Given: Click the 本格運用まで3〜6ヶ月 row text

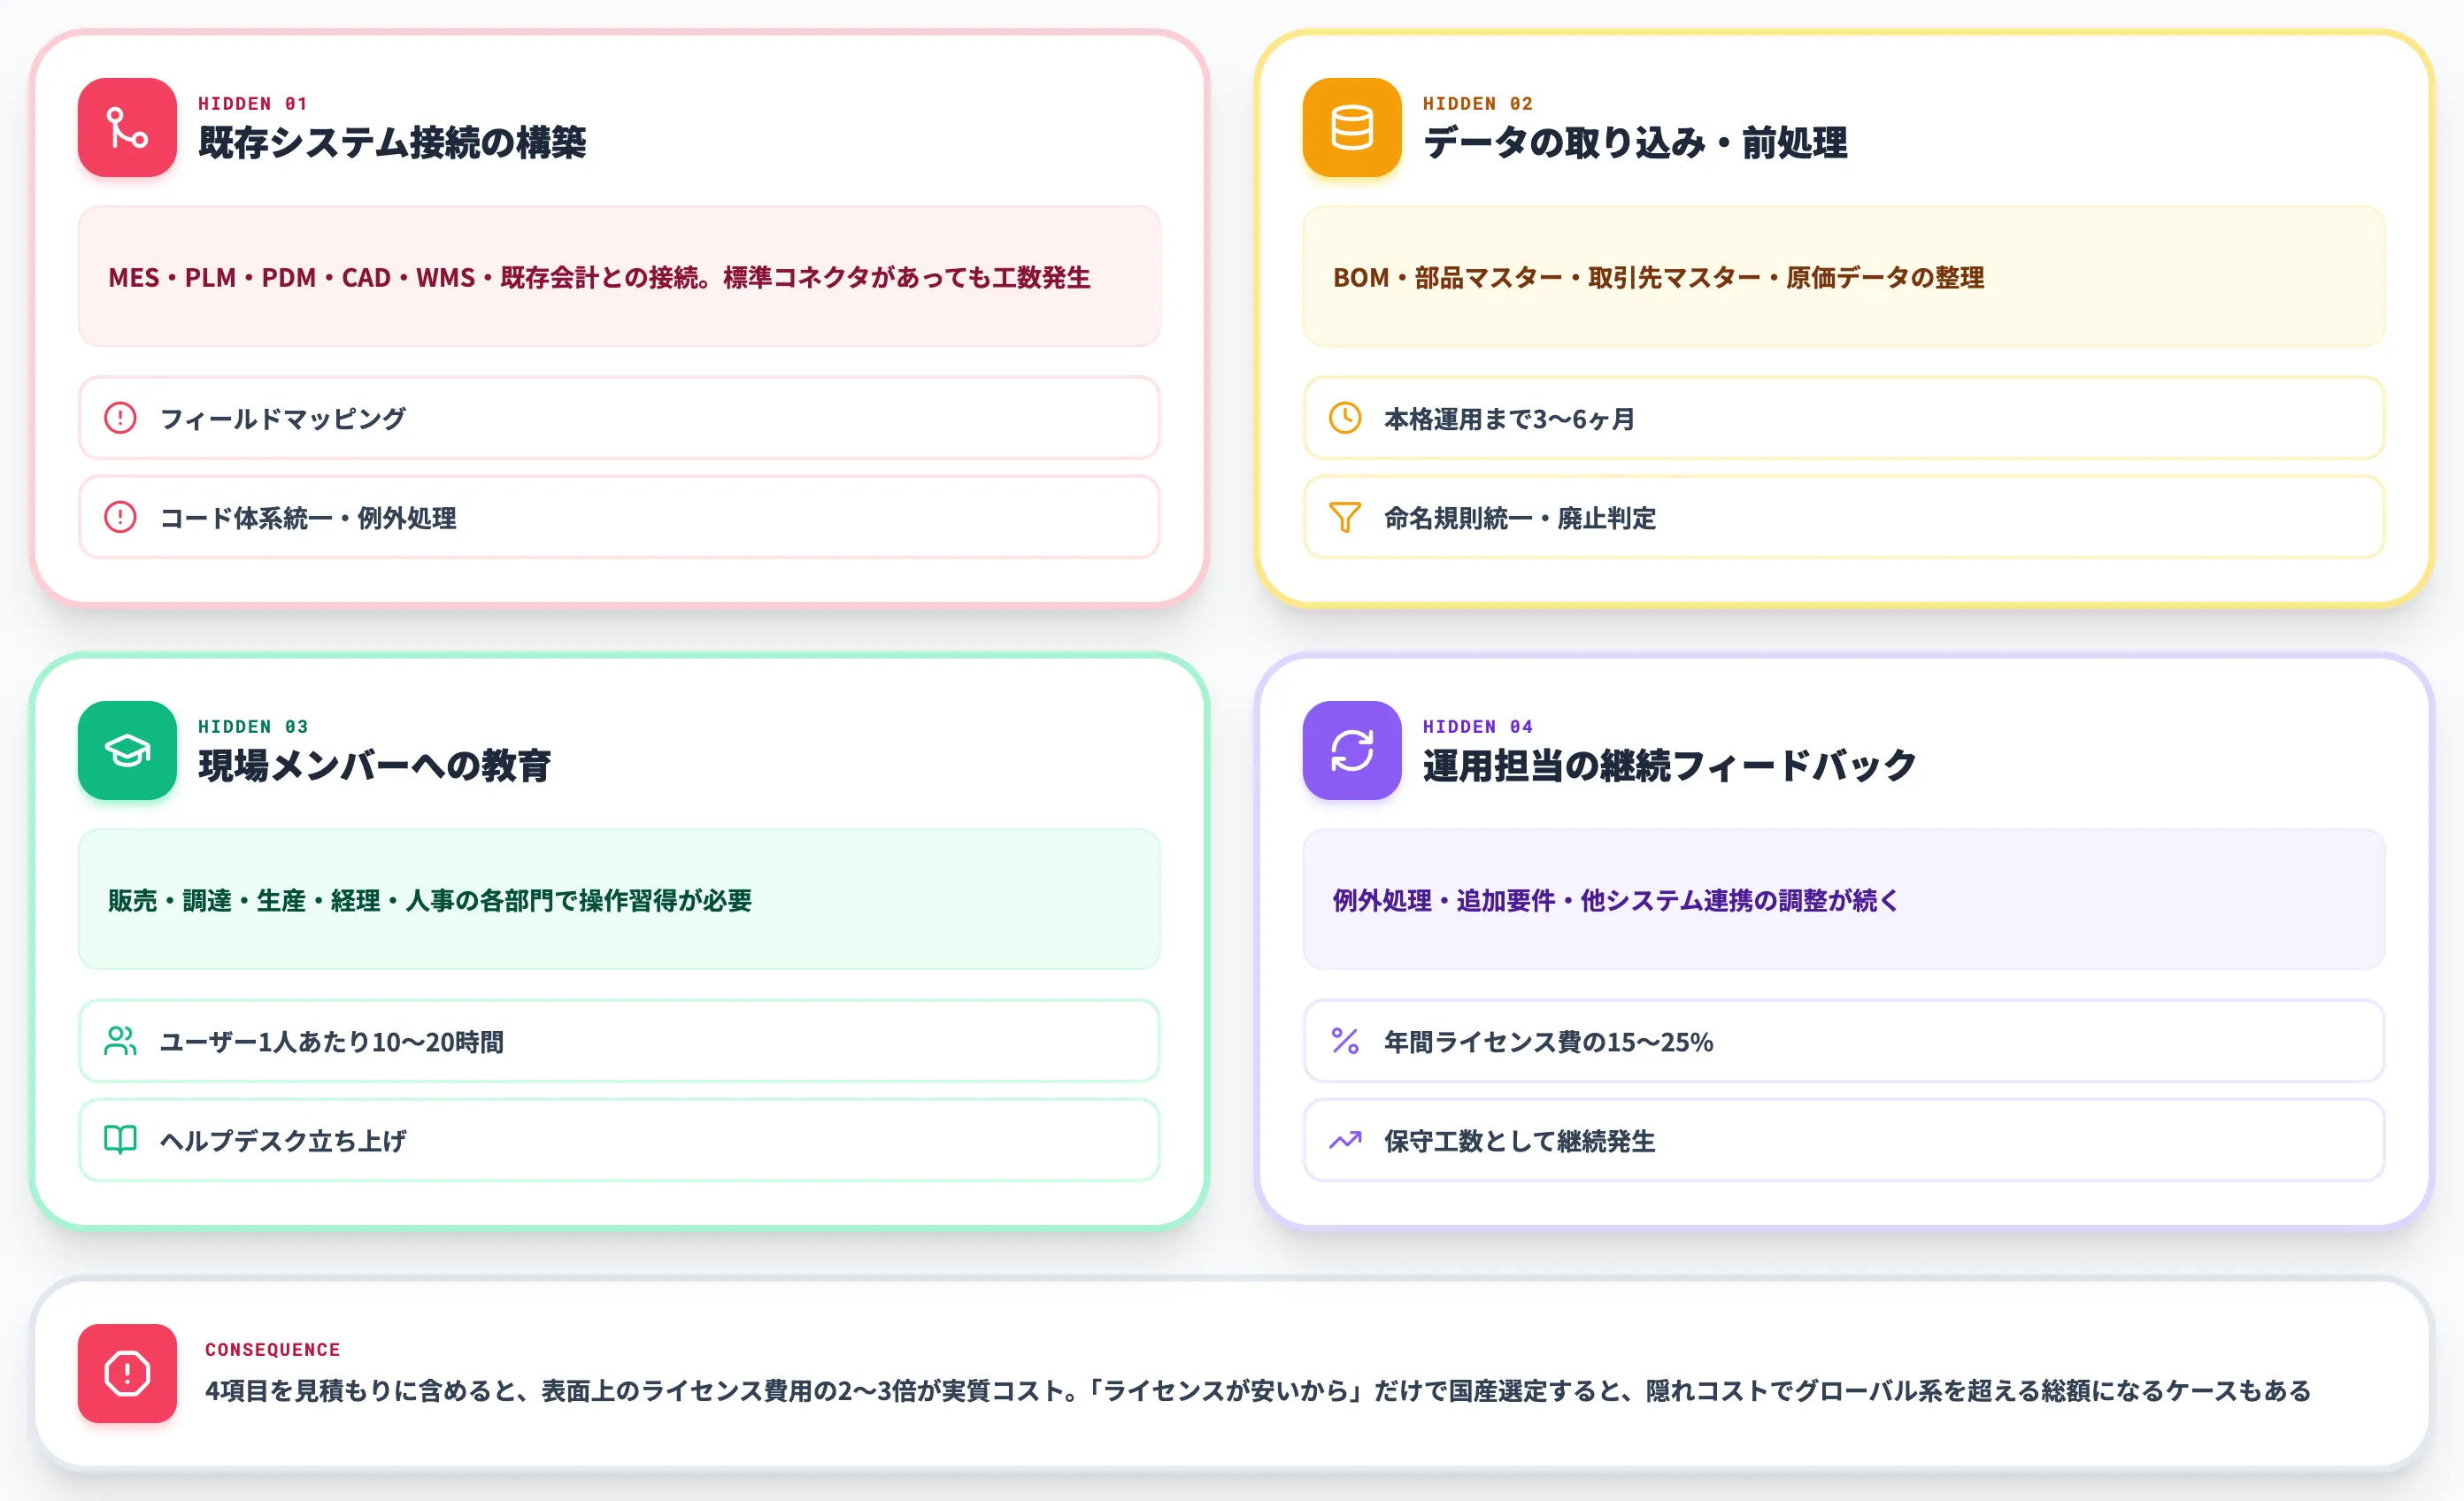Looking at the screenshot, I should (1509, 418).
